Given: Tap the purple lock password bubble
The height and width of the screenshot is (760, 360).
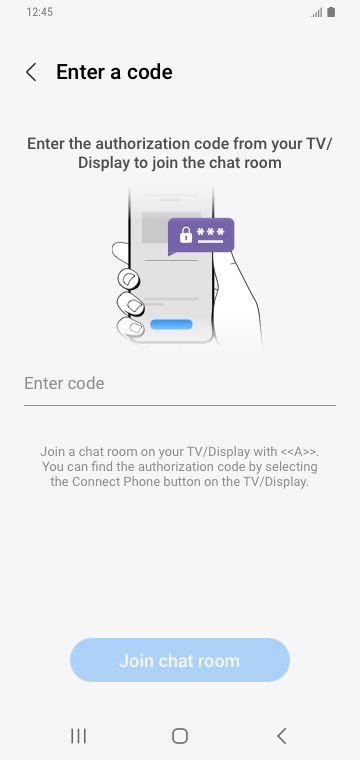Looking at the screenshot, I should point(201,237).
